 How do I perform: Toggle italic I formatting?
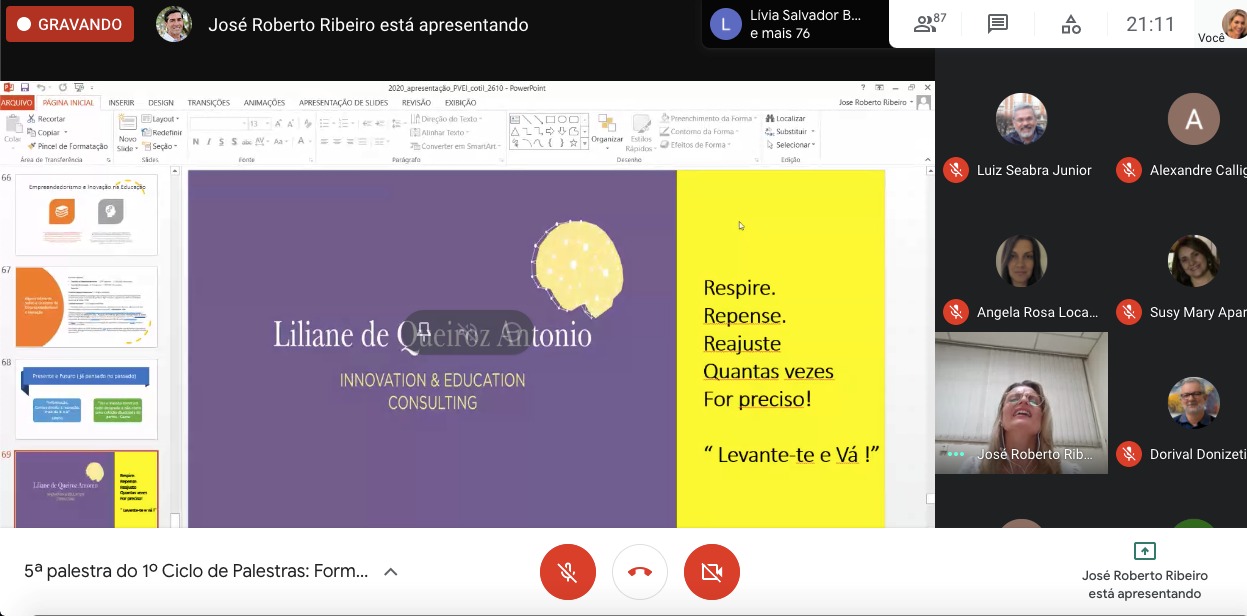coord(209,141)
